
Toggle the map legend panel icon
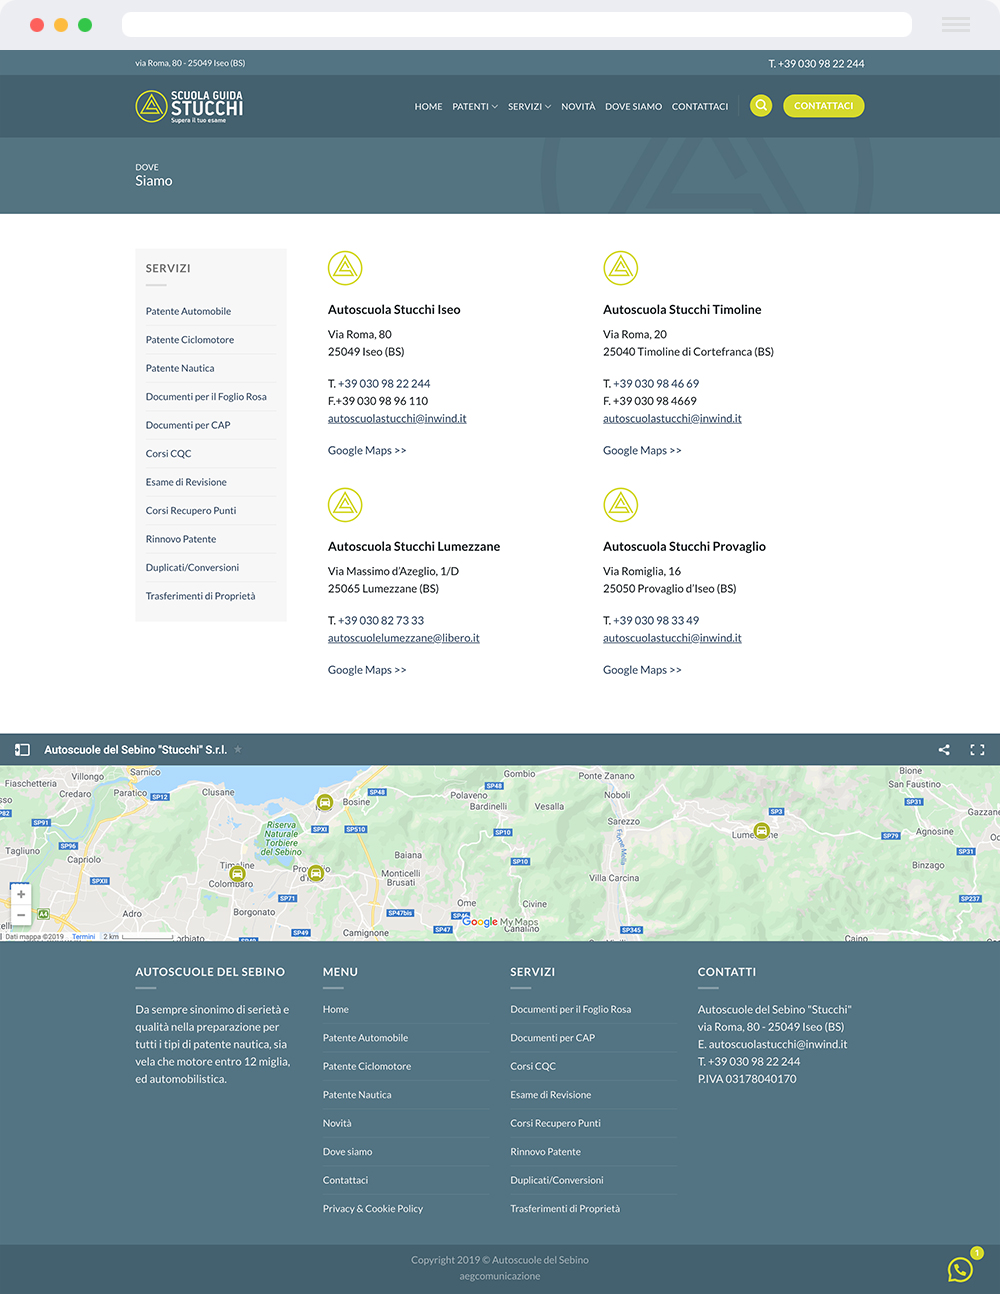coord(22,749)
